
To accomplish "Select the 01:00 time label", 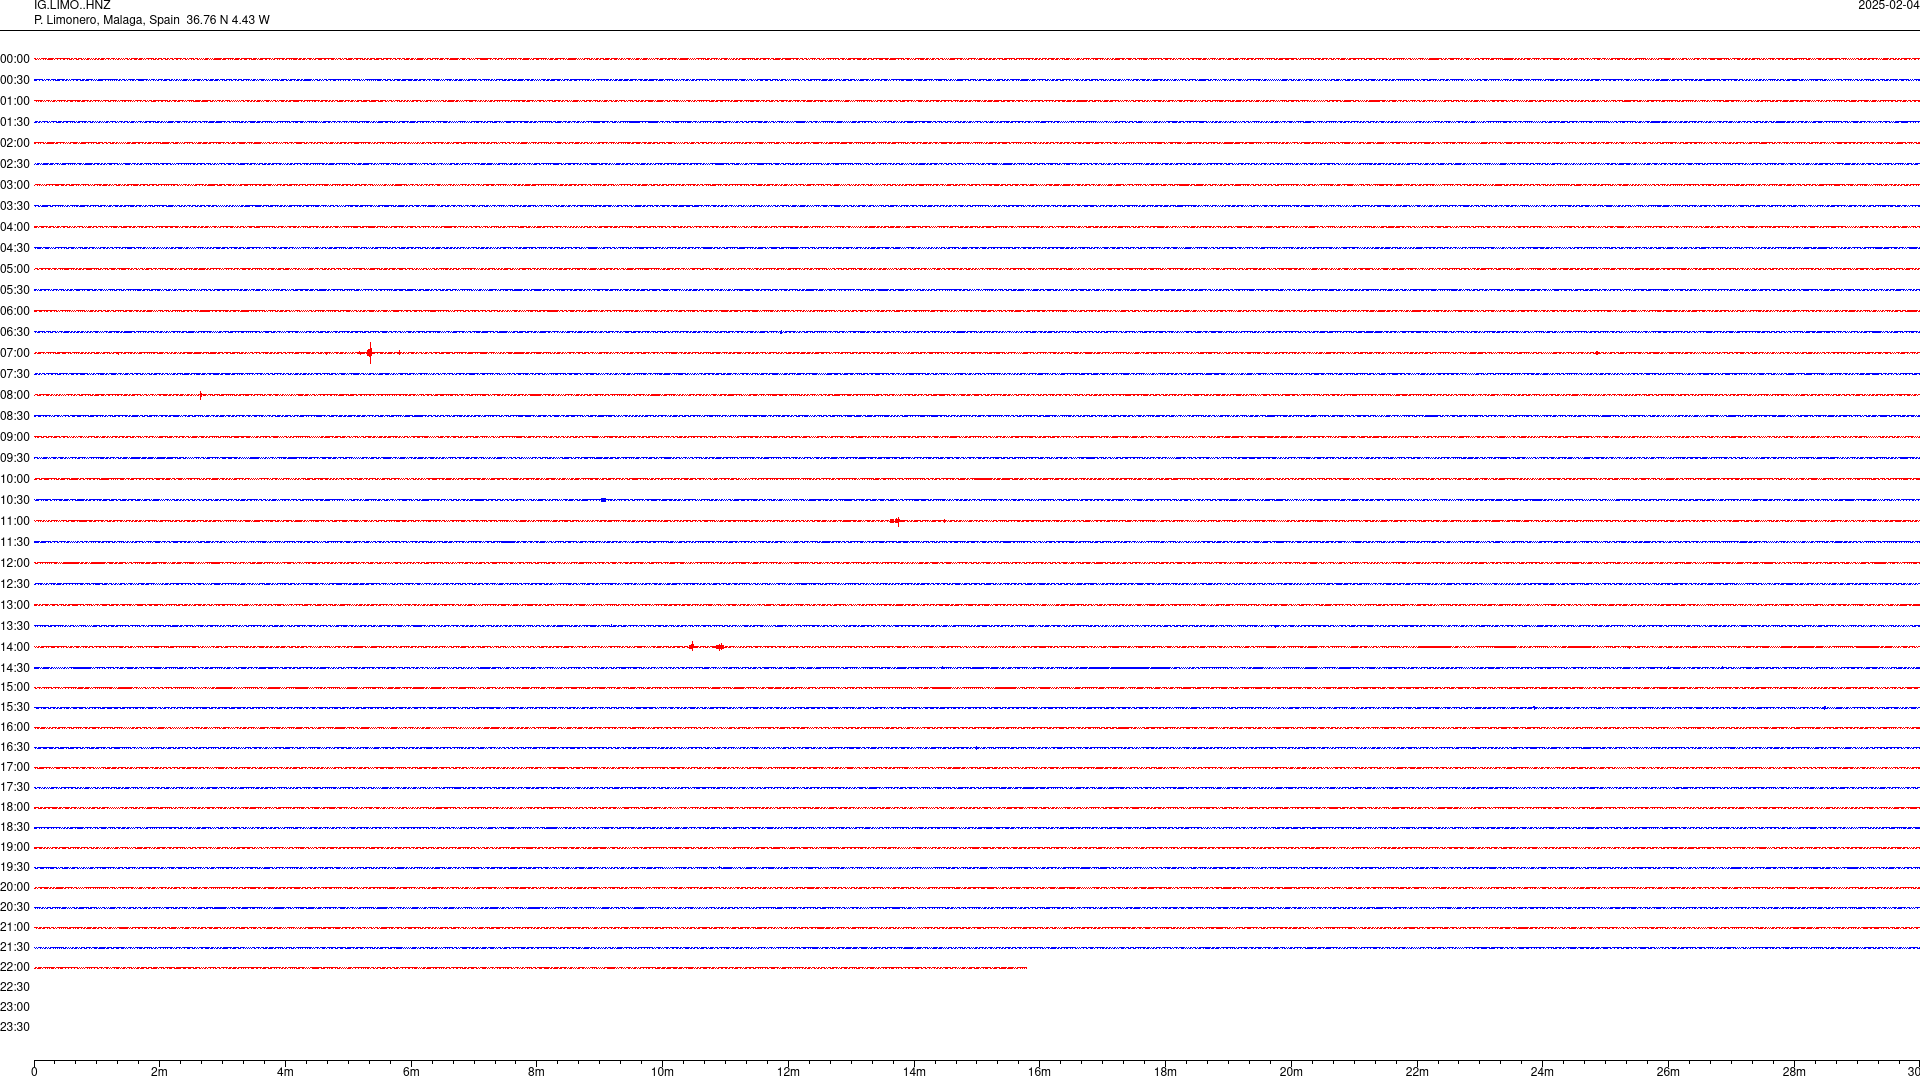I will pos(15,101).
